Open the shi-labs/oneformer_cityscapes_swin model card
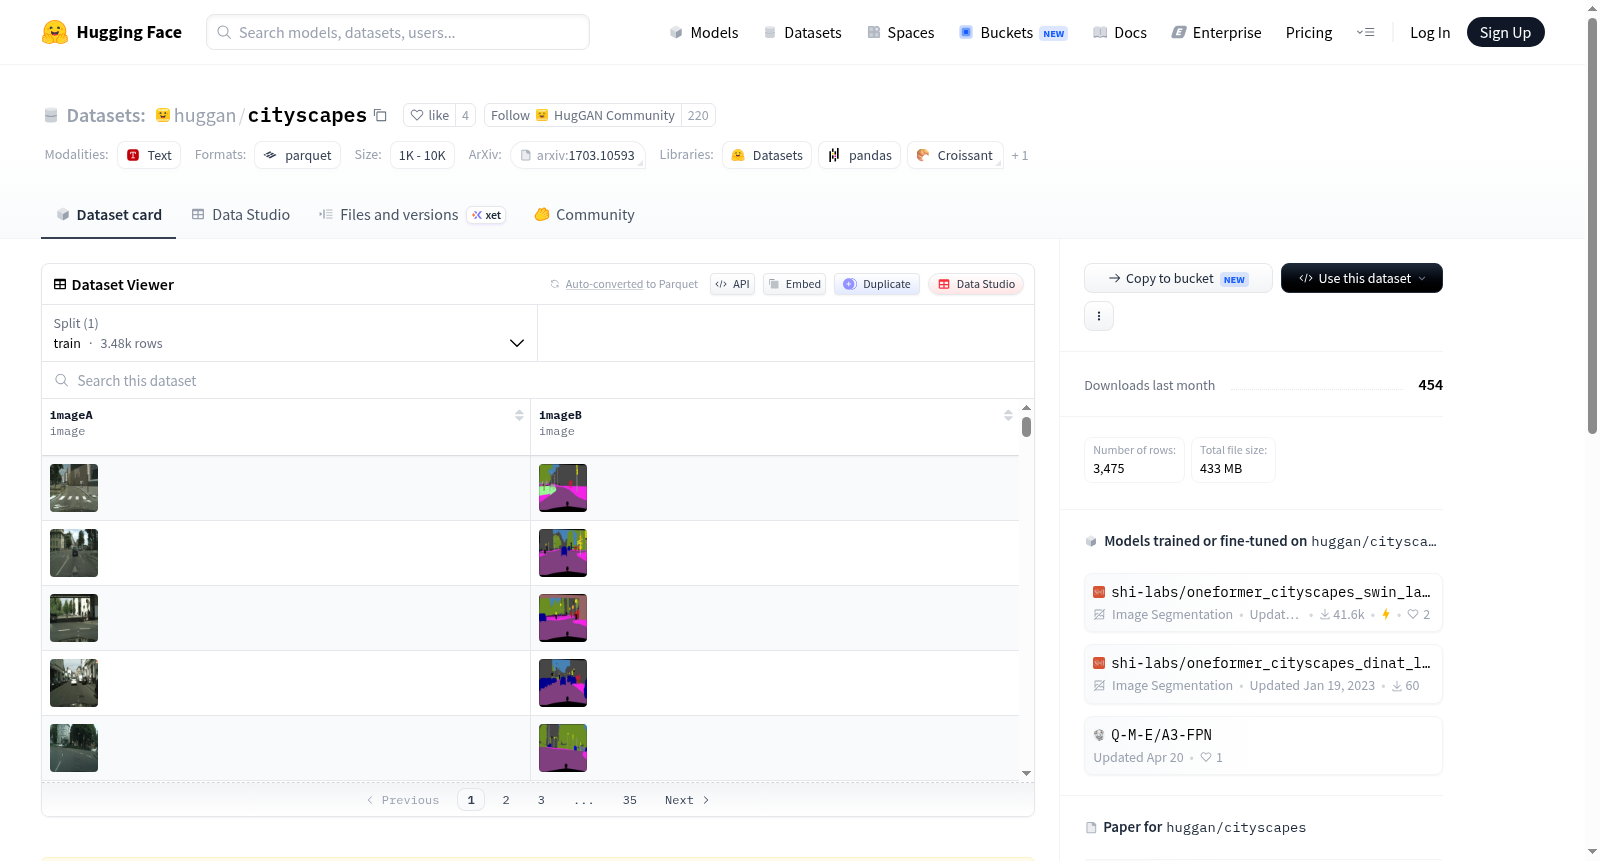This screenshot has height=861, width=1600. coord(1263,603)
